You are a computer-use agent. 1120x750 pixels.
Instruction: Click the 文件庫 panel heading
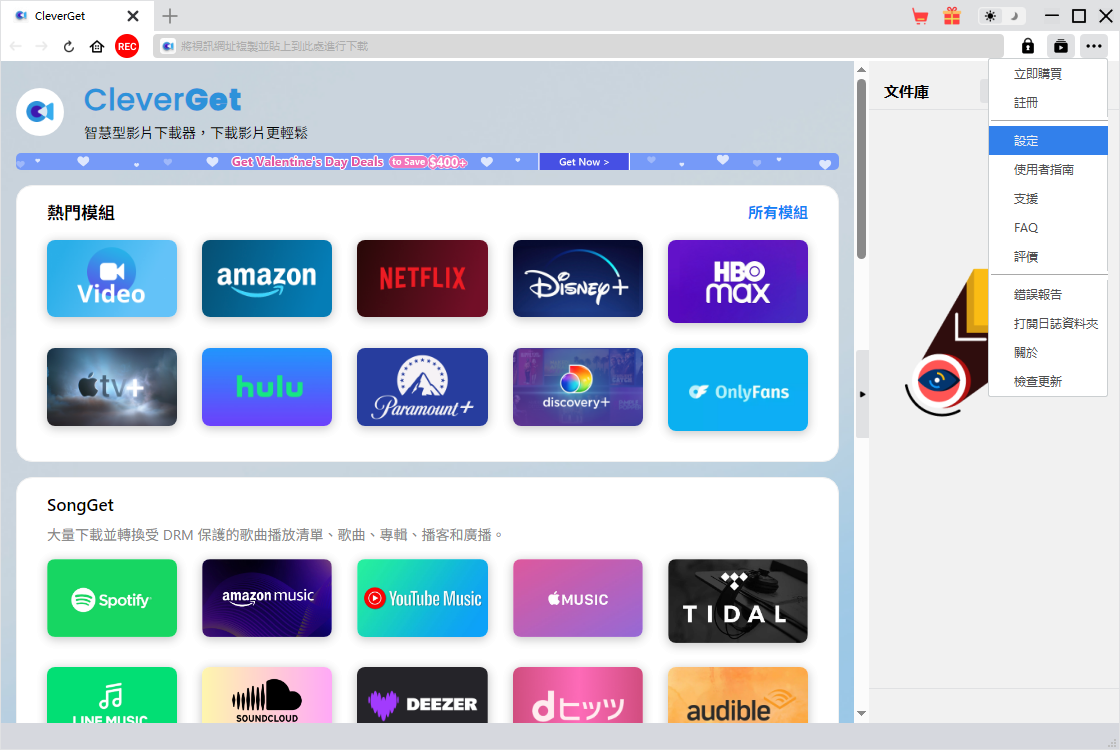[x=906, y=92]
